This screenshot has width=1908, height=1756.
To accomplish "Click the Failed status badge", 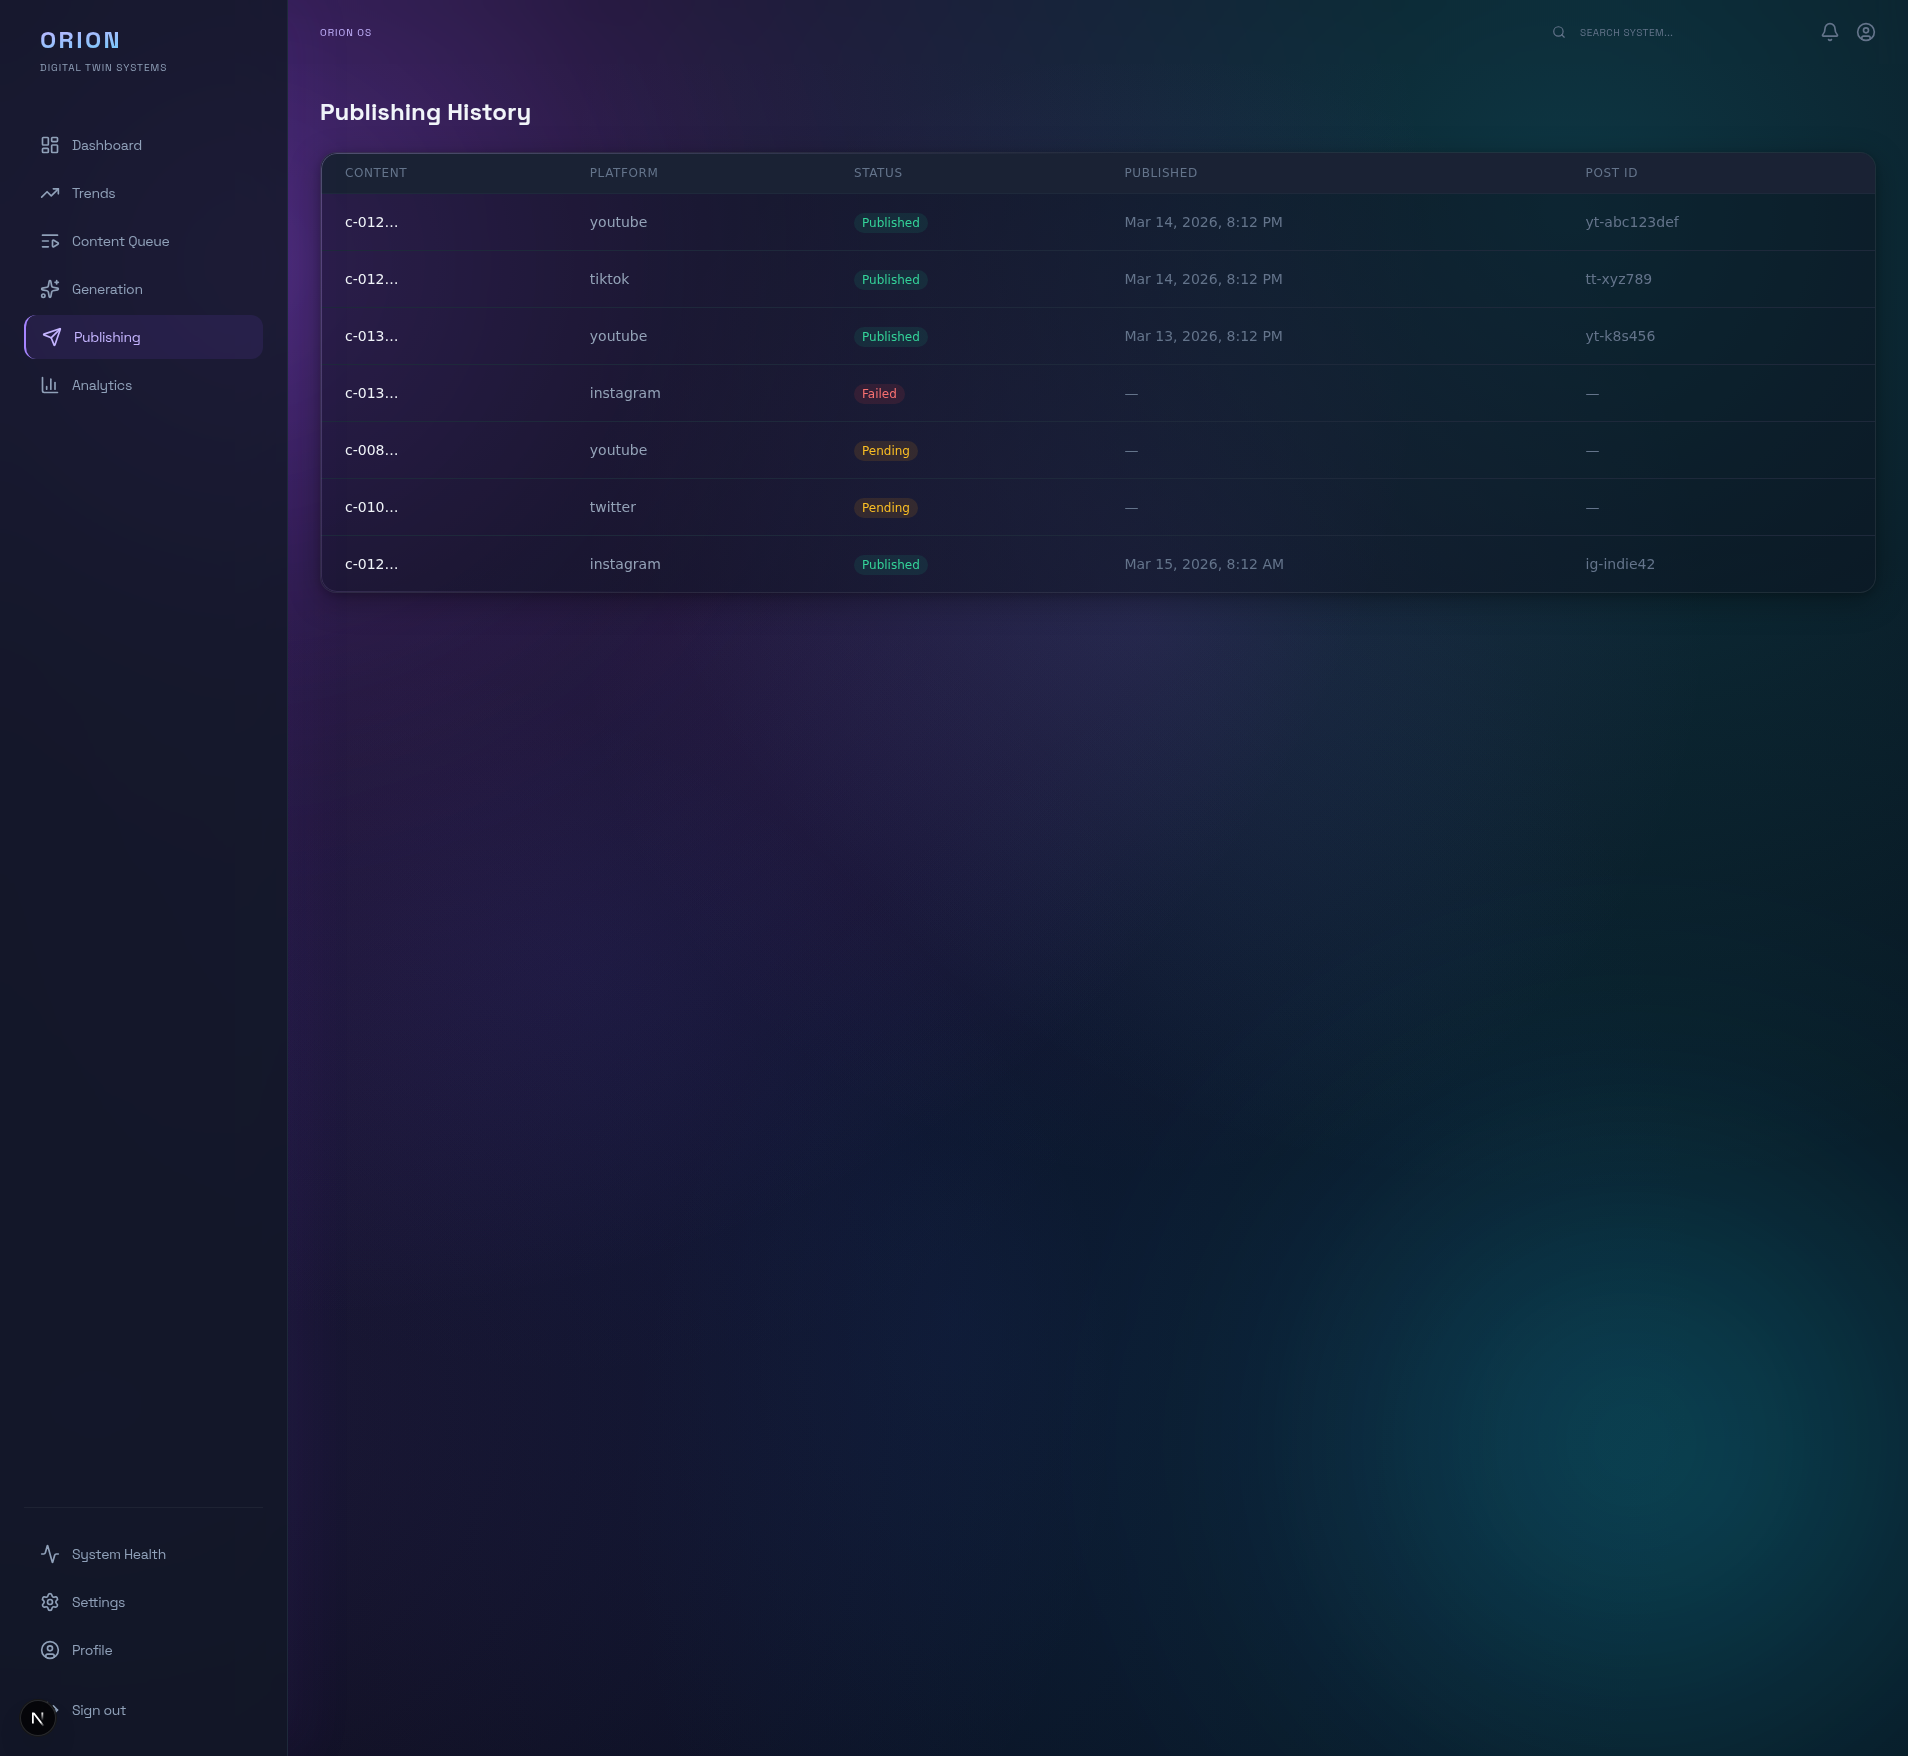I will click(879, 394).
